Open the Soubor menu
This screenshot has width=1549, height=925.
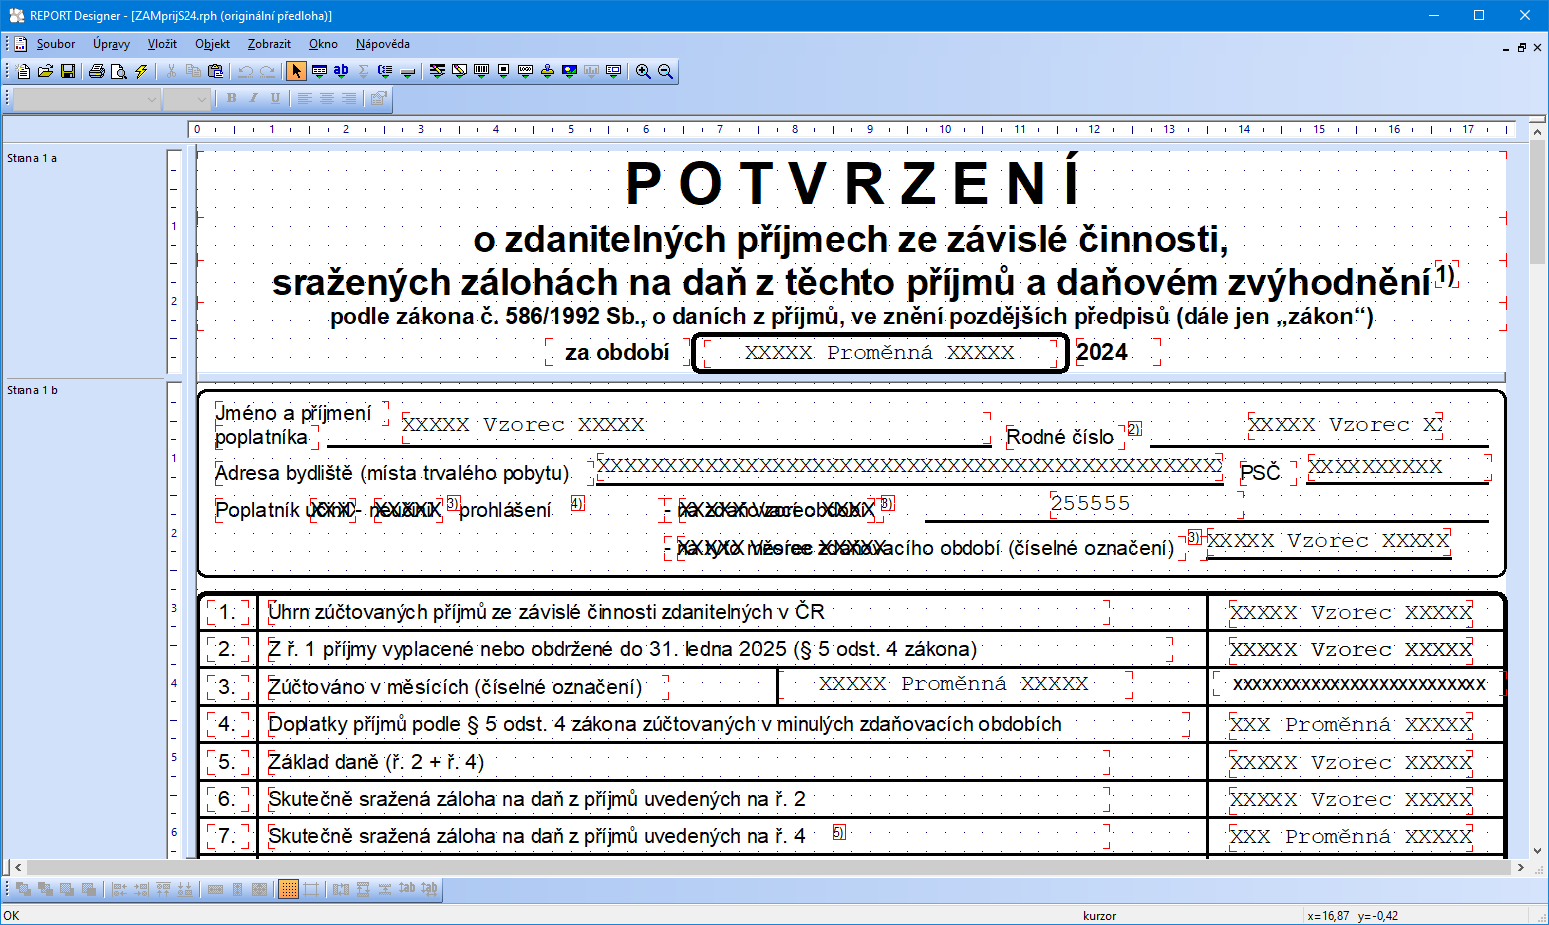click(56, 44)
